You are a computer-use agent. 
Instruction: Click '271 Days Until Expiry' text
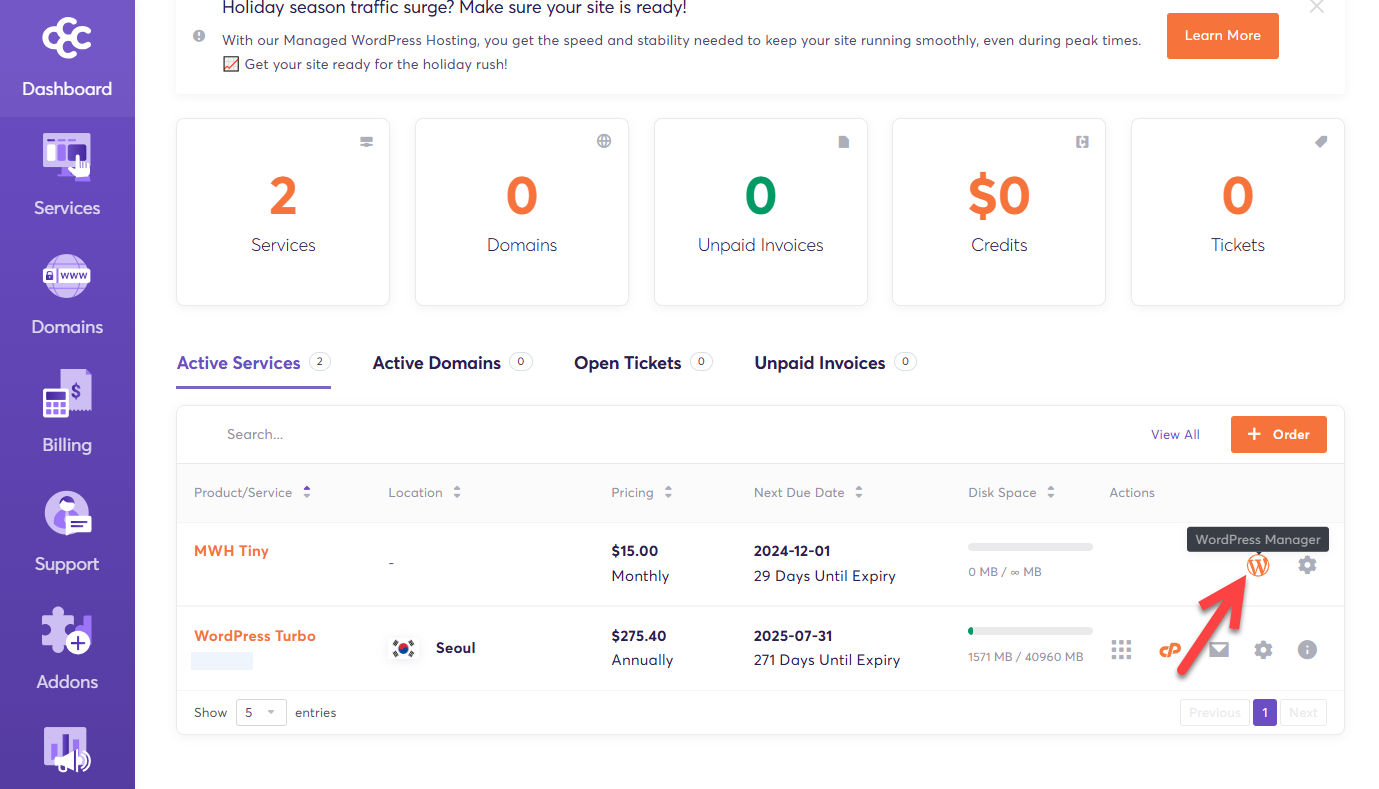point(827,660)
